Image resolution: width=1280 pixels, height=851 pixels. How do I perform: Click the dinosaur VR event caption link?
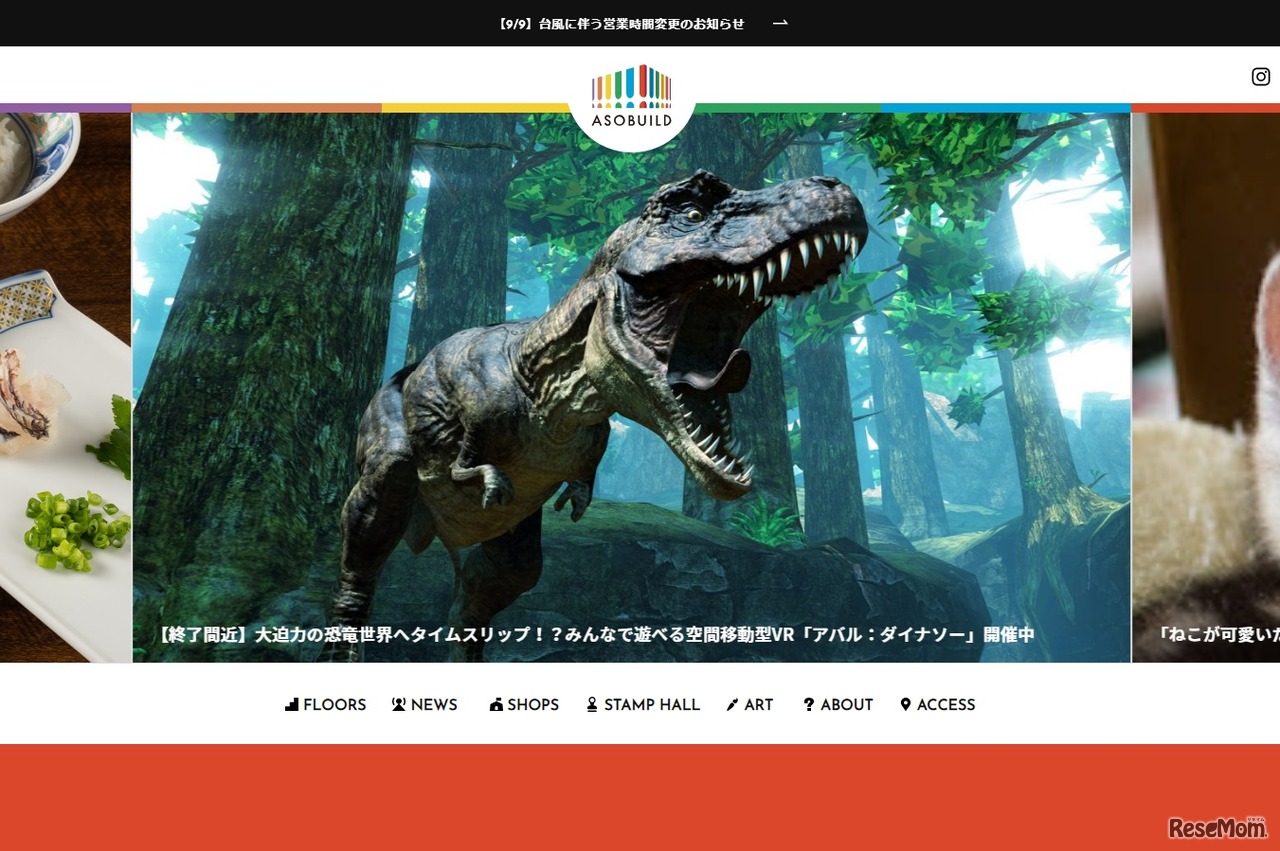point(596,634)
